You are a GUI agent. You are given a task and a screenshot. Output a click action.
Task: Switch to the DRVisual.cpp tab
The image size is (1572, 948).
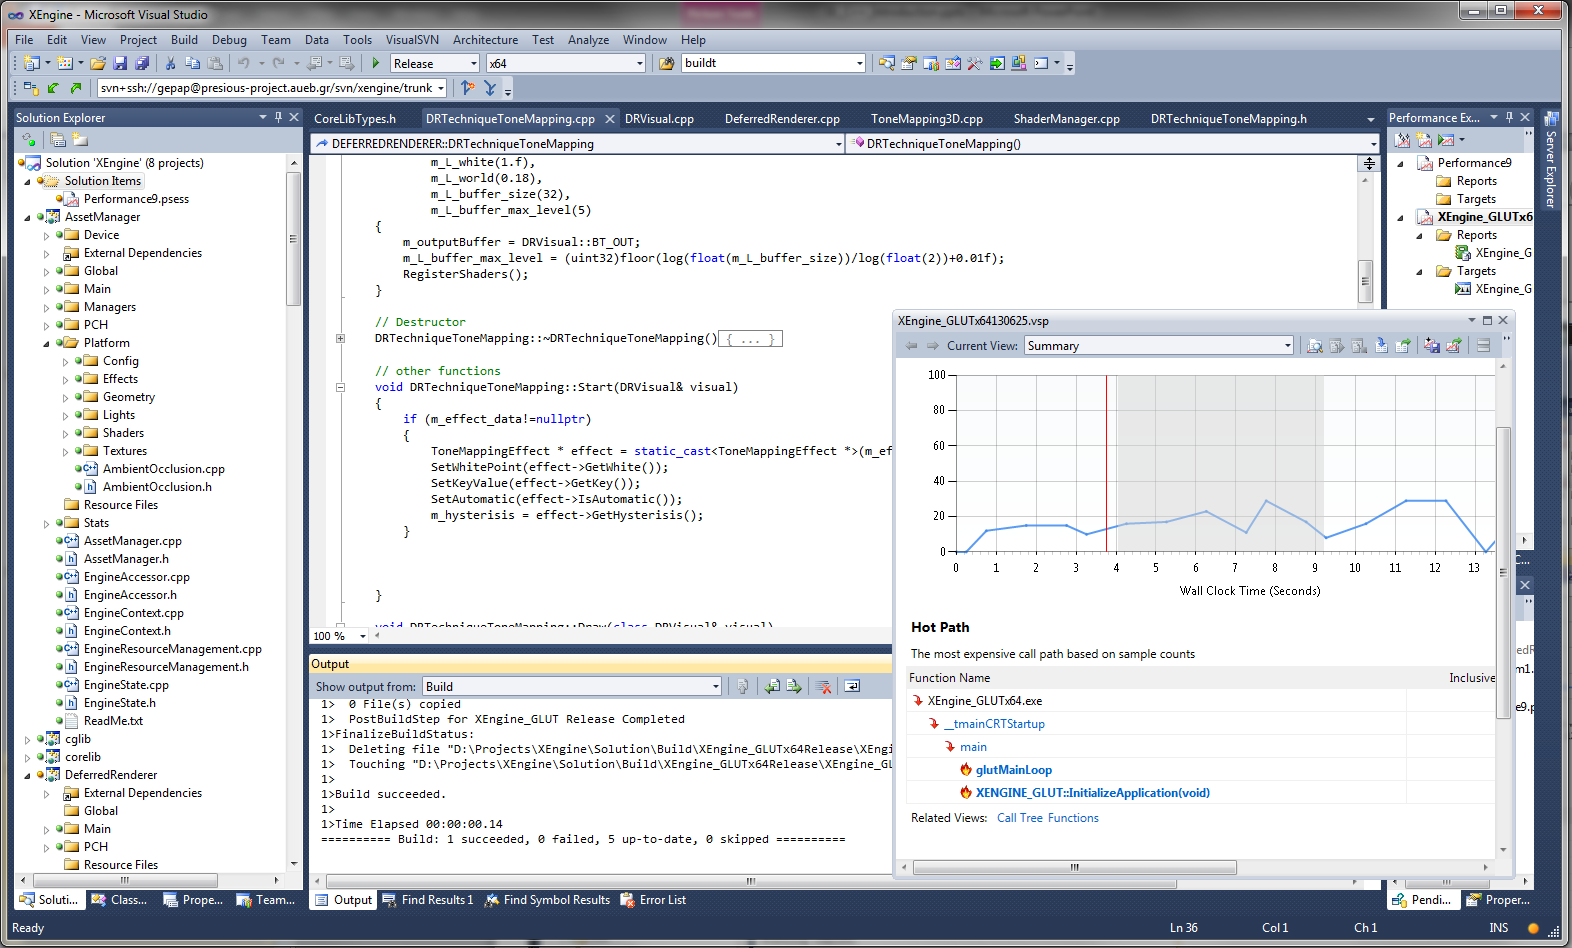[659, 118]
